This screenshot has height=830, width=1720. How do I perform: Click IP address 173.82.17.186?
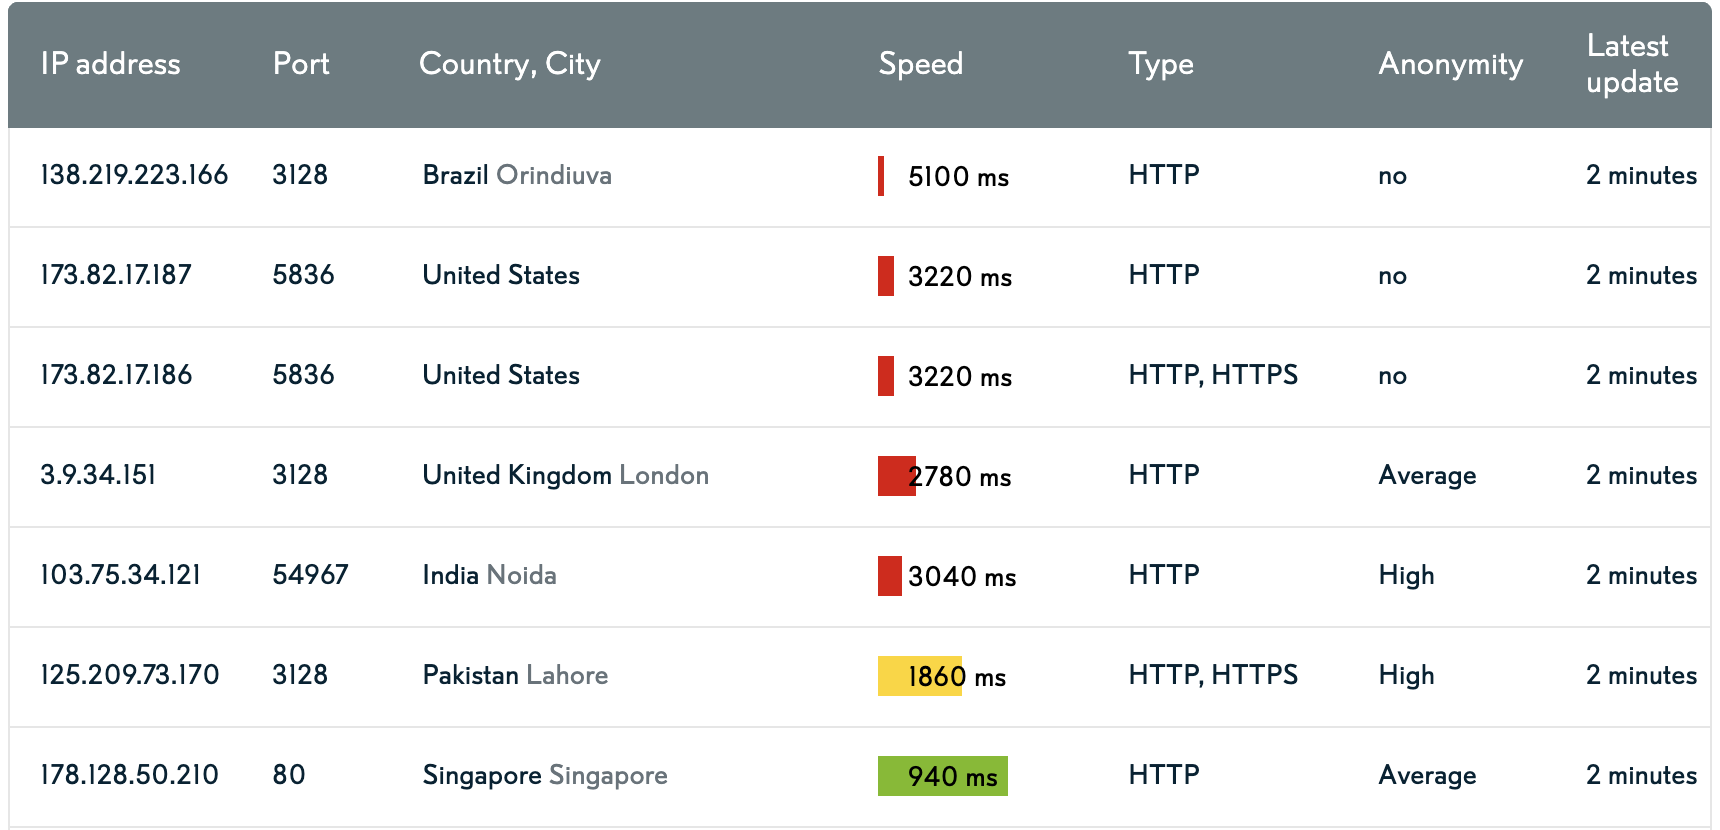116,375
